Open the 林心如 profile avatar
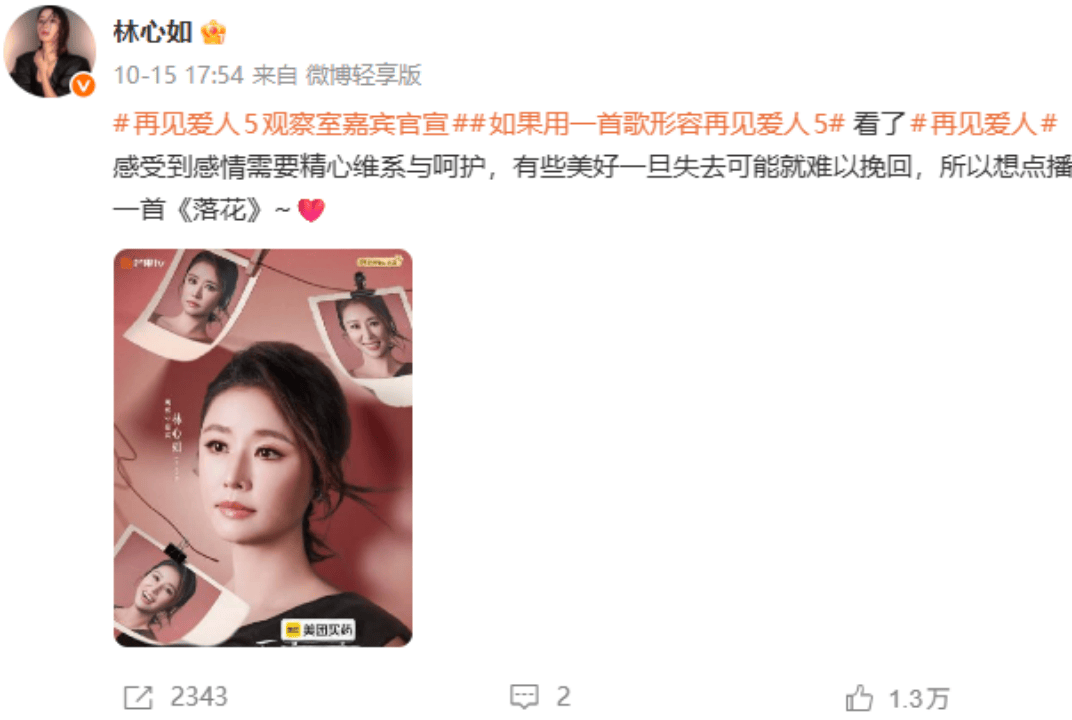This screenshot has height=720, width=1072. pos(50,52)
